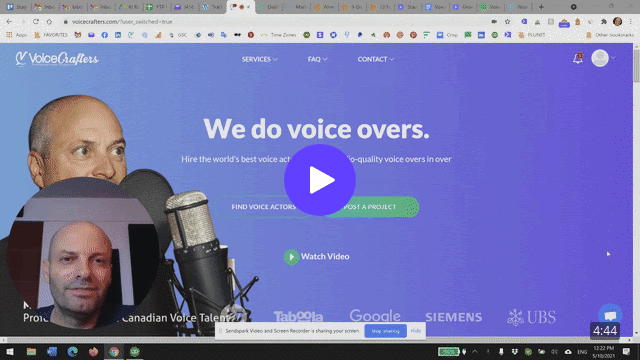Click the browser home icon
640x360 pixels.
pyautogui.click(x=49, y=21)
